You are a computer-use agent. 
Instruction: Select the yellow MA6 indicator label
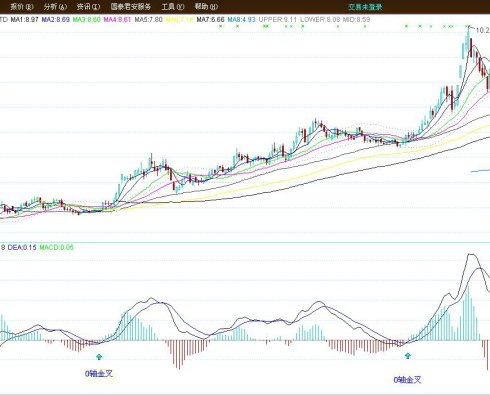tap(180, 20)
